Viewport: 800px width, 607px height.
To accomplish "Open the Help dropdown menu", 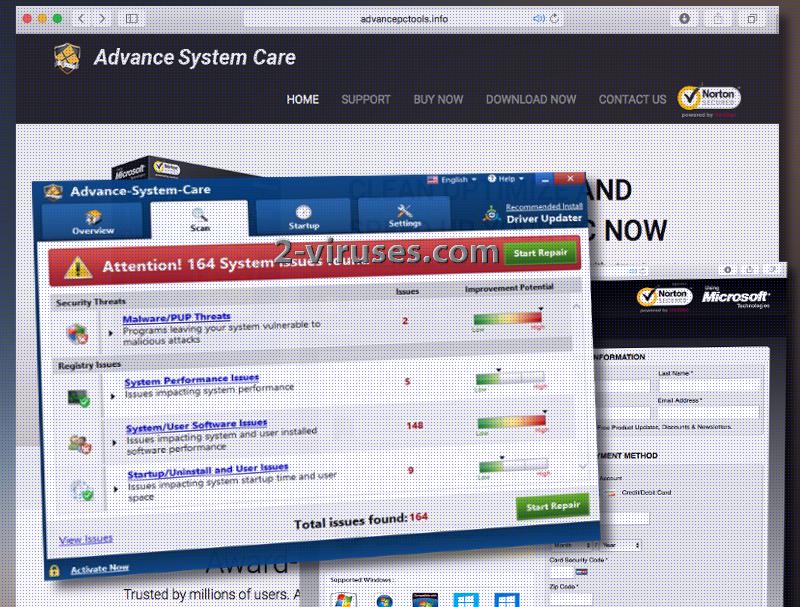I will click(x=506, y=179).
